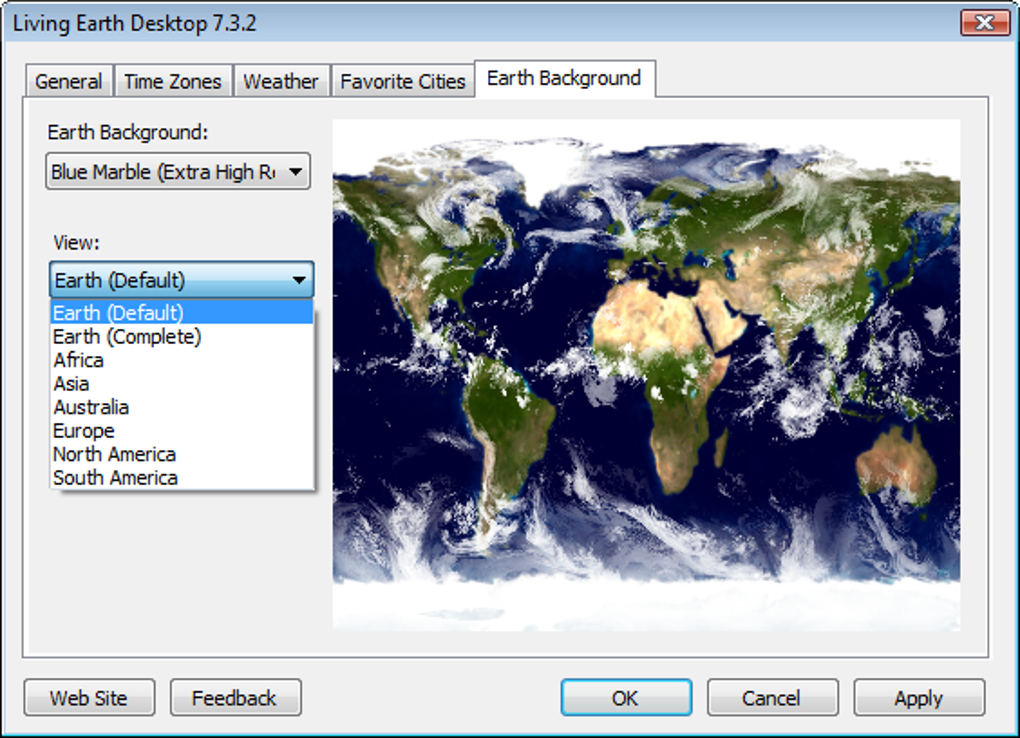Apply the current settings
The width and height of the screenshot is (1020, 738).
pyautogui.click(x=919, y=698)
